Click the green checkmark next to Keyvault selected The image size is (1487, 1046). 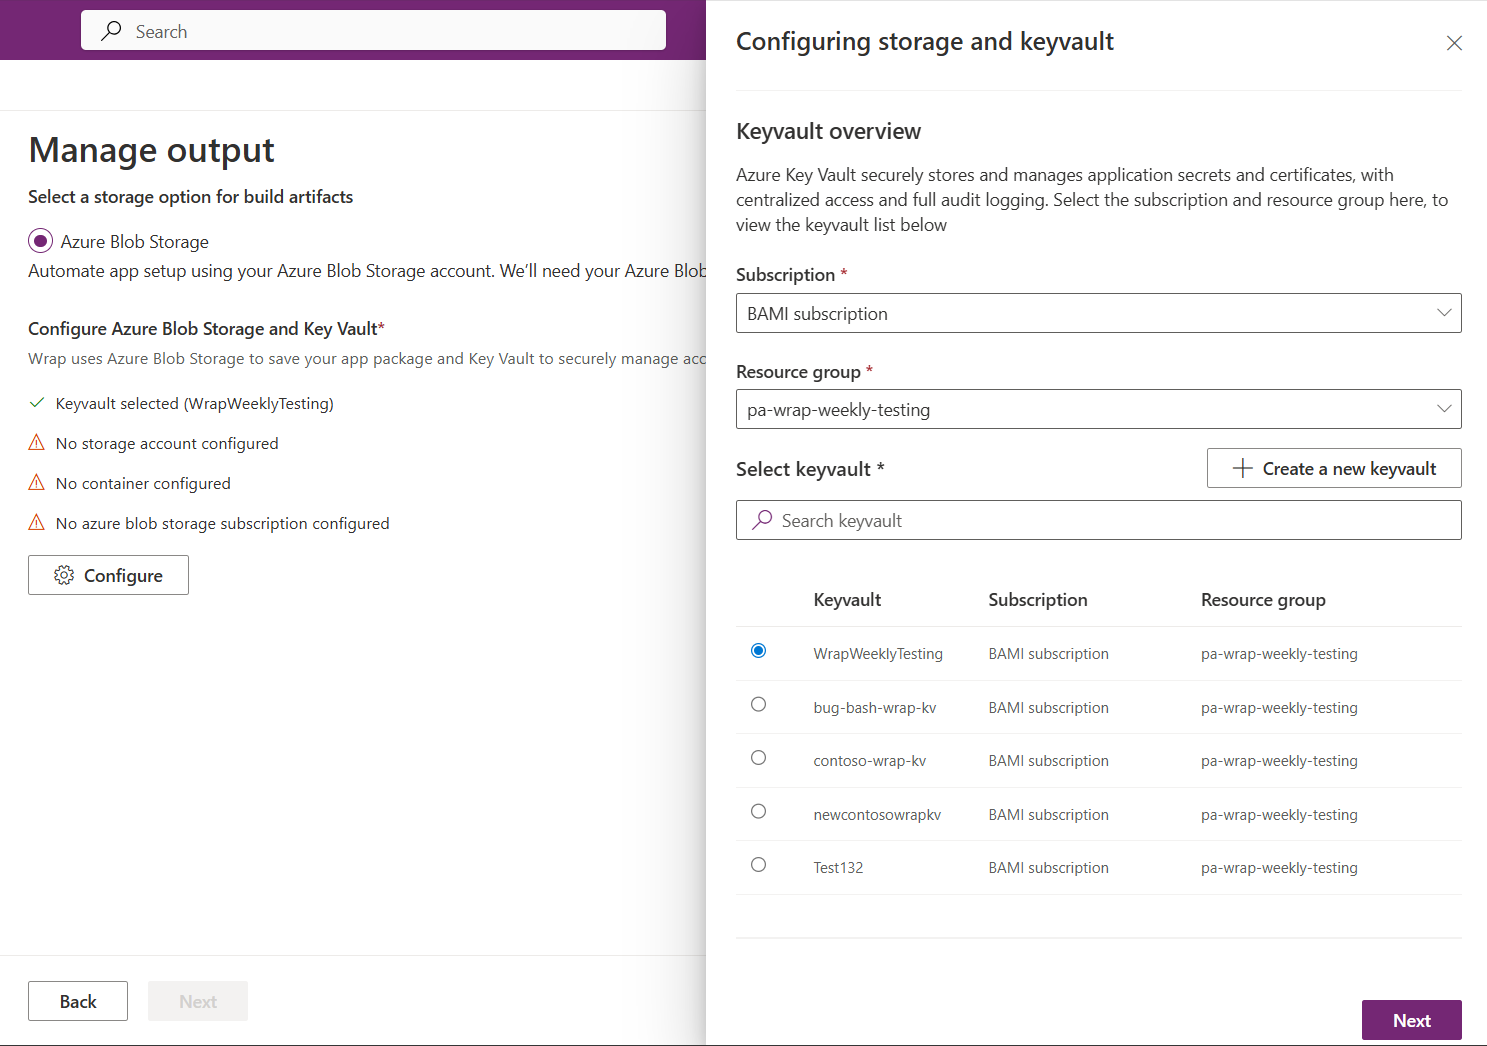click(x=37, y=403)
